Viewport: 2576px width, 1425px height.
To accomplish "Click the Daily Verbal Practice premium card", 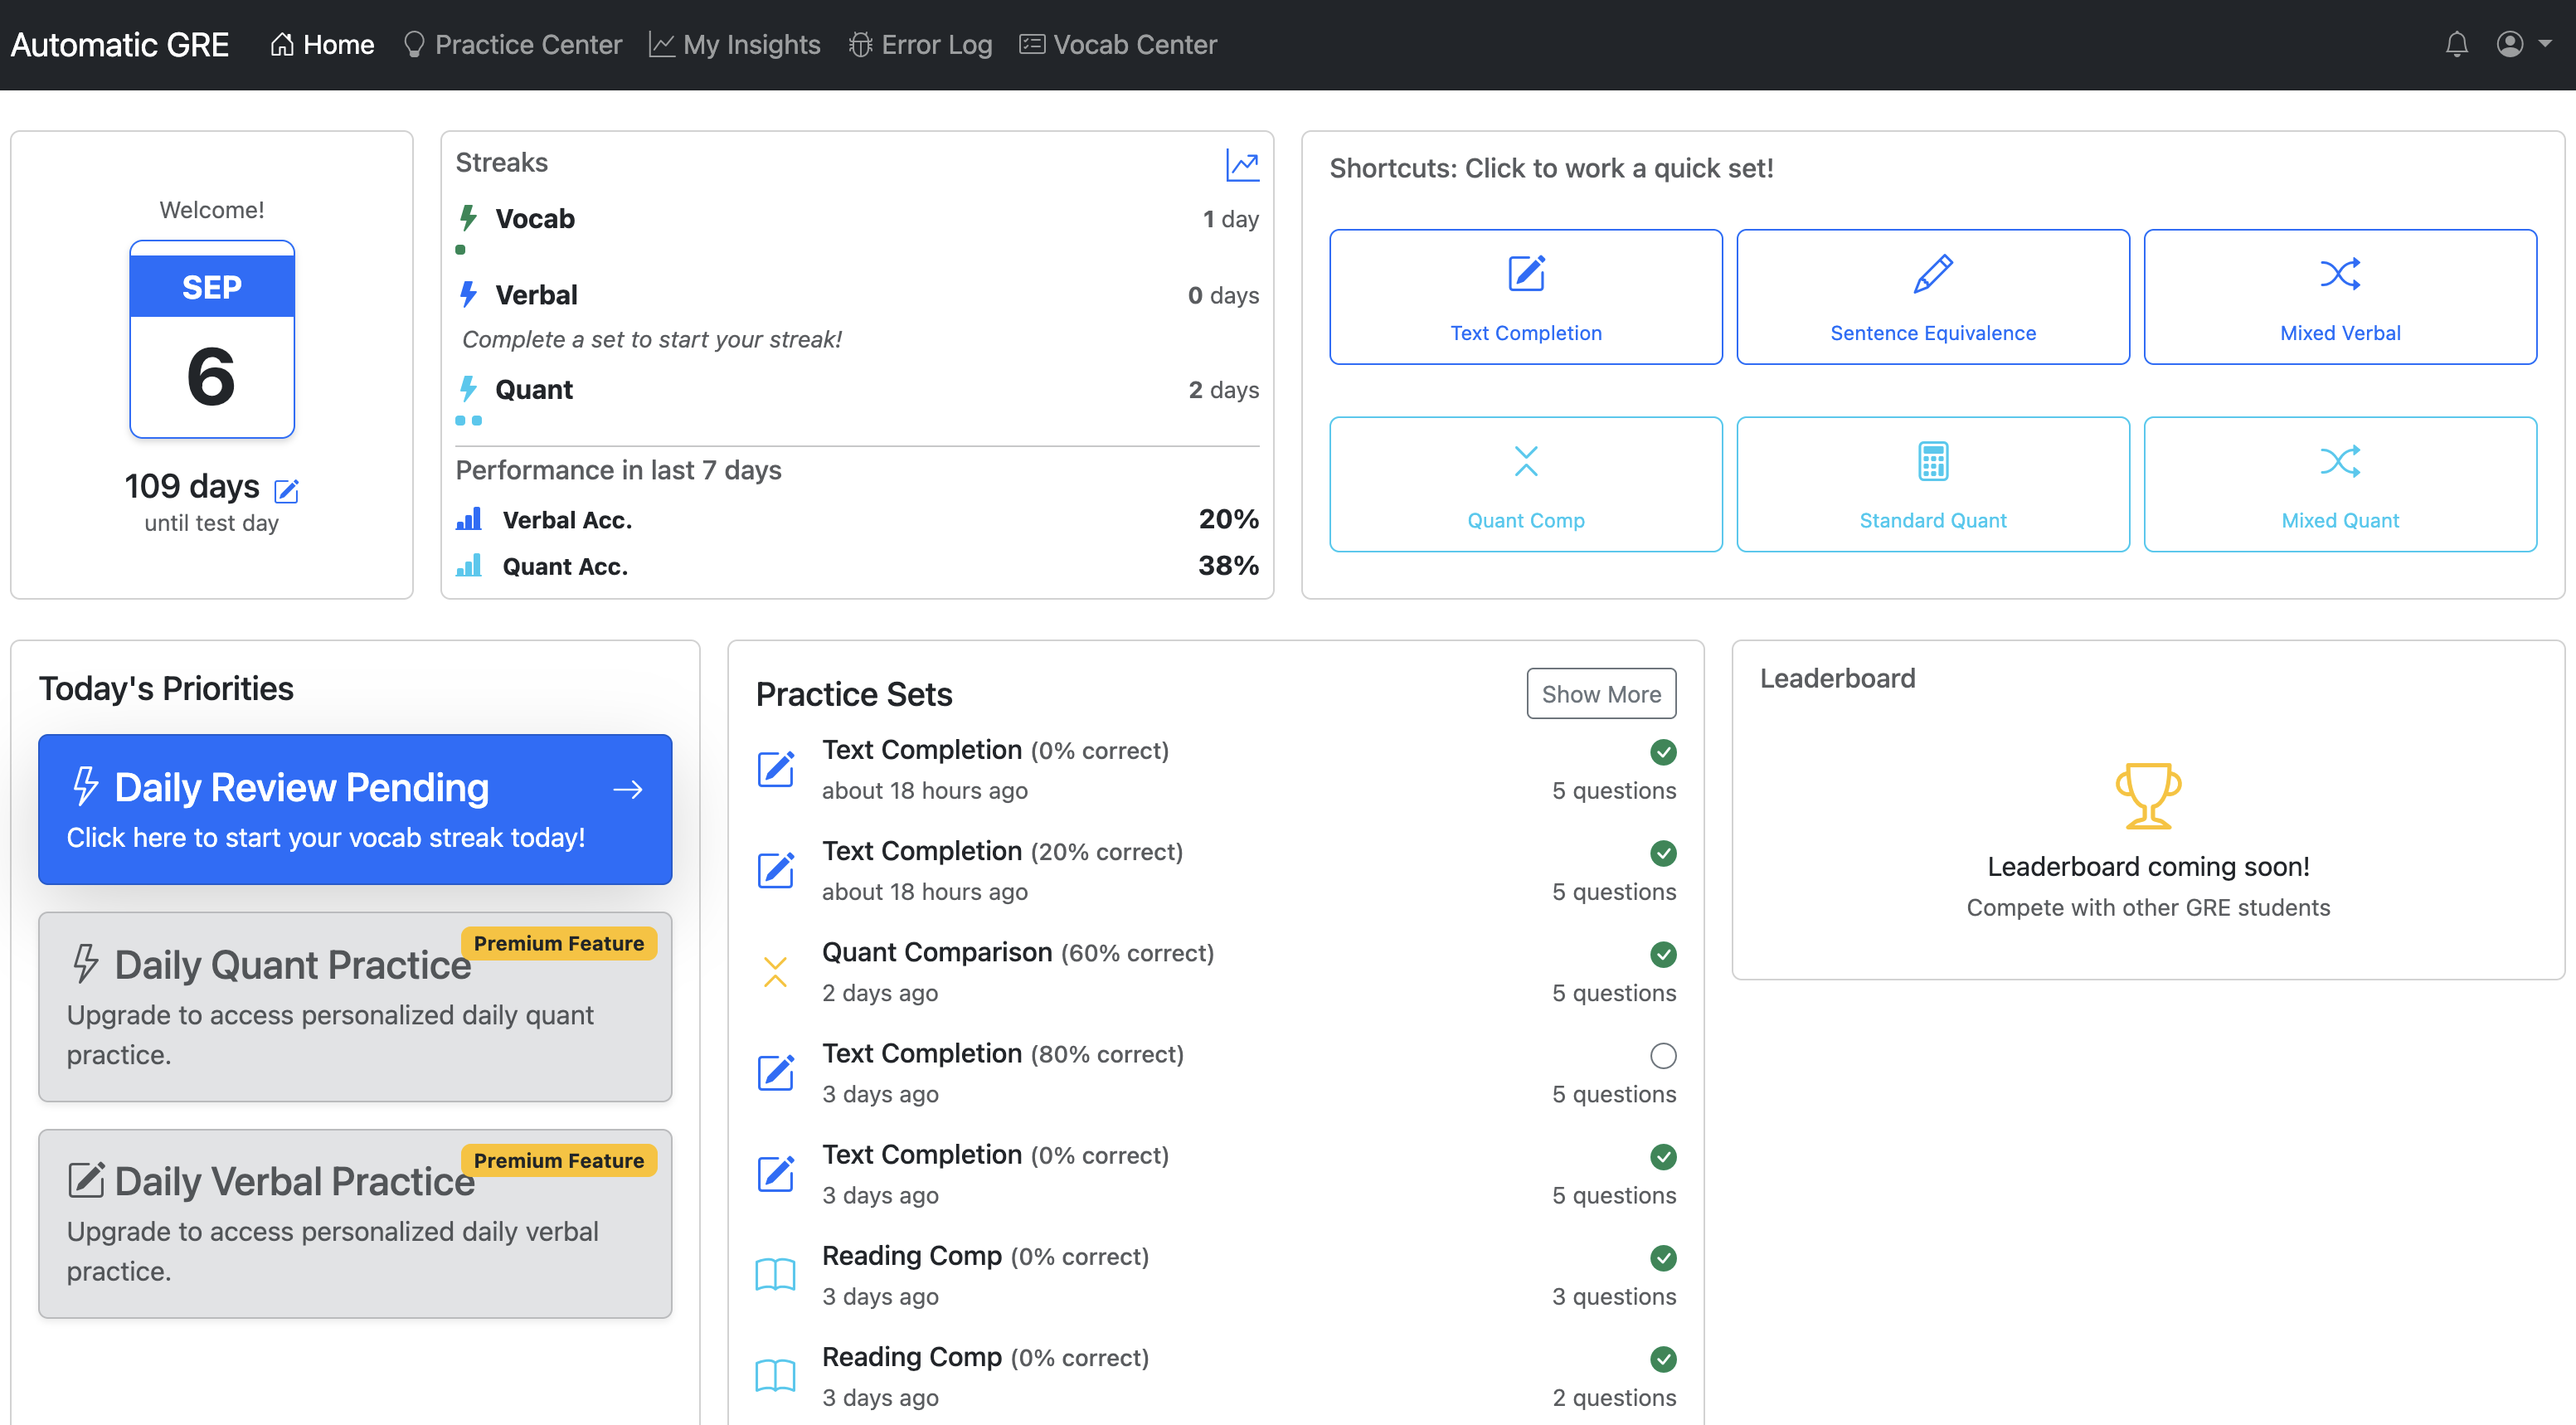I will pos(355,1223).
